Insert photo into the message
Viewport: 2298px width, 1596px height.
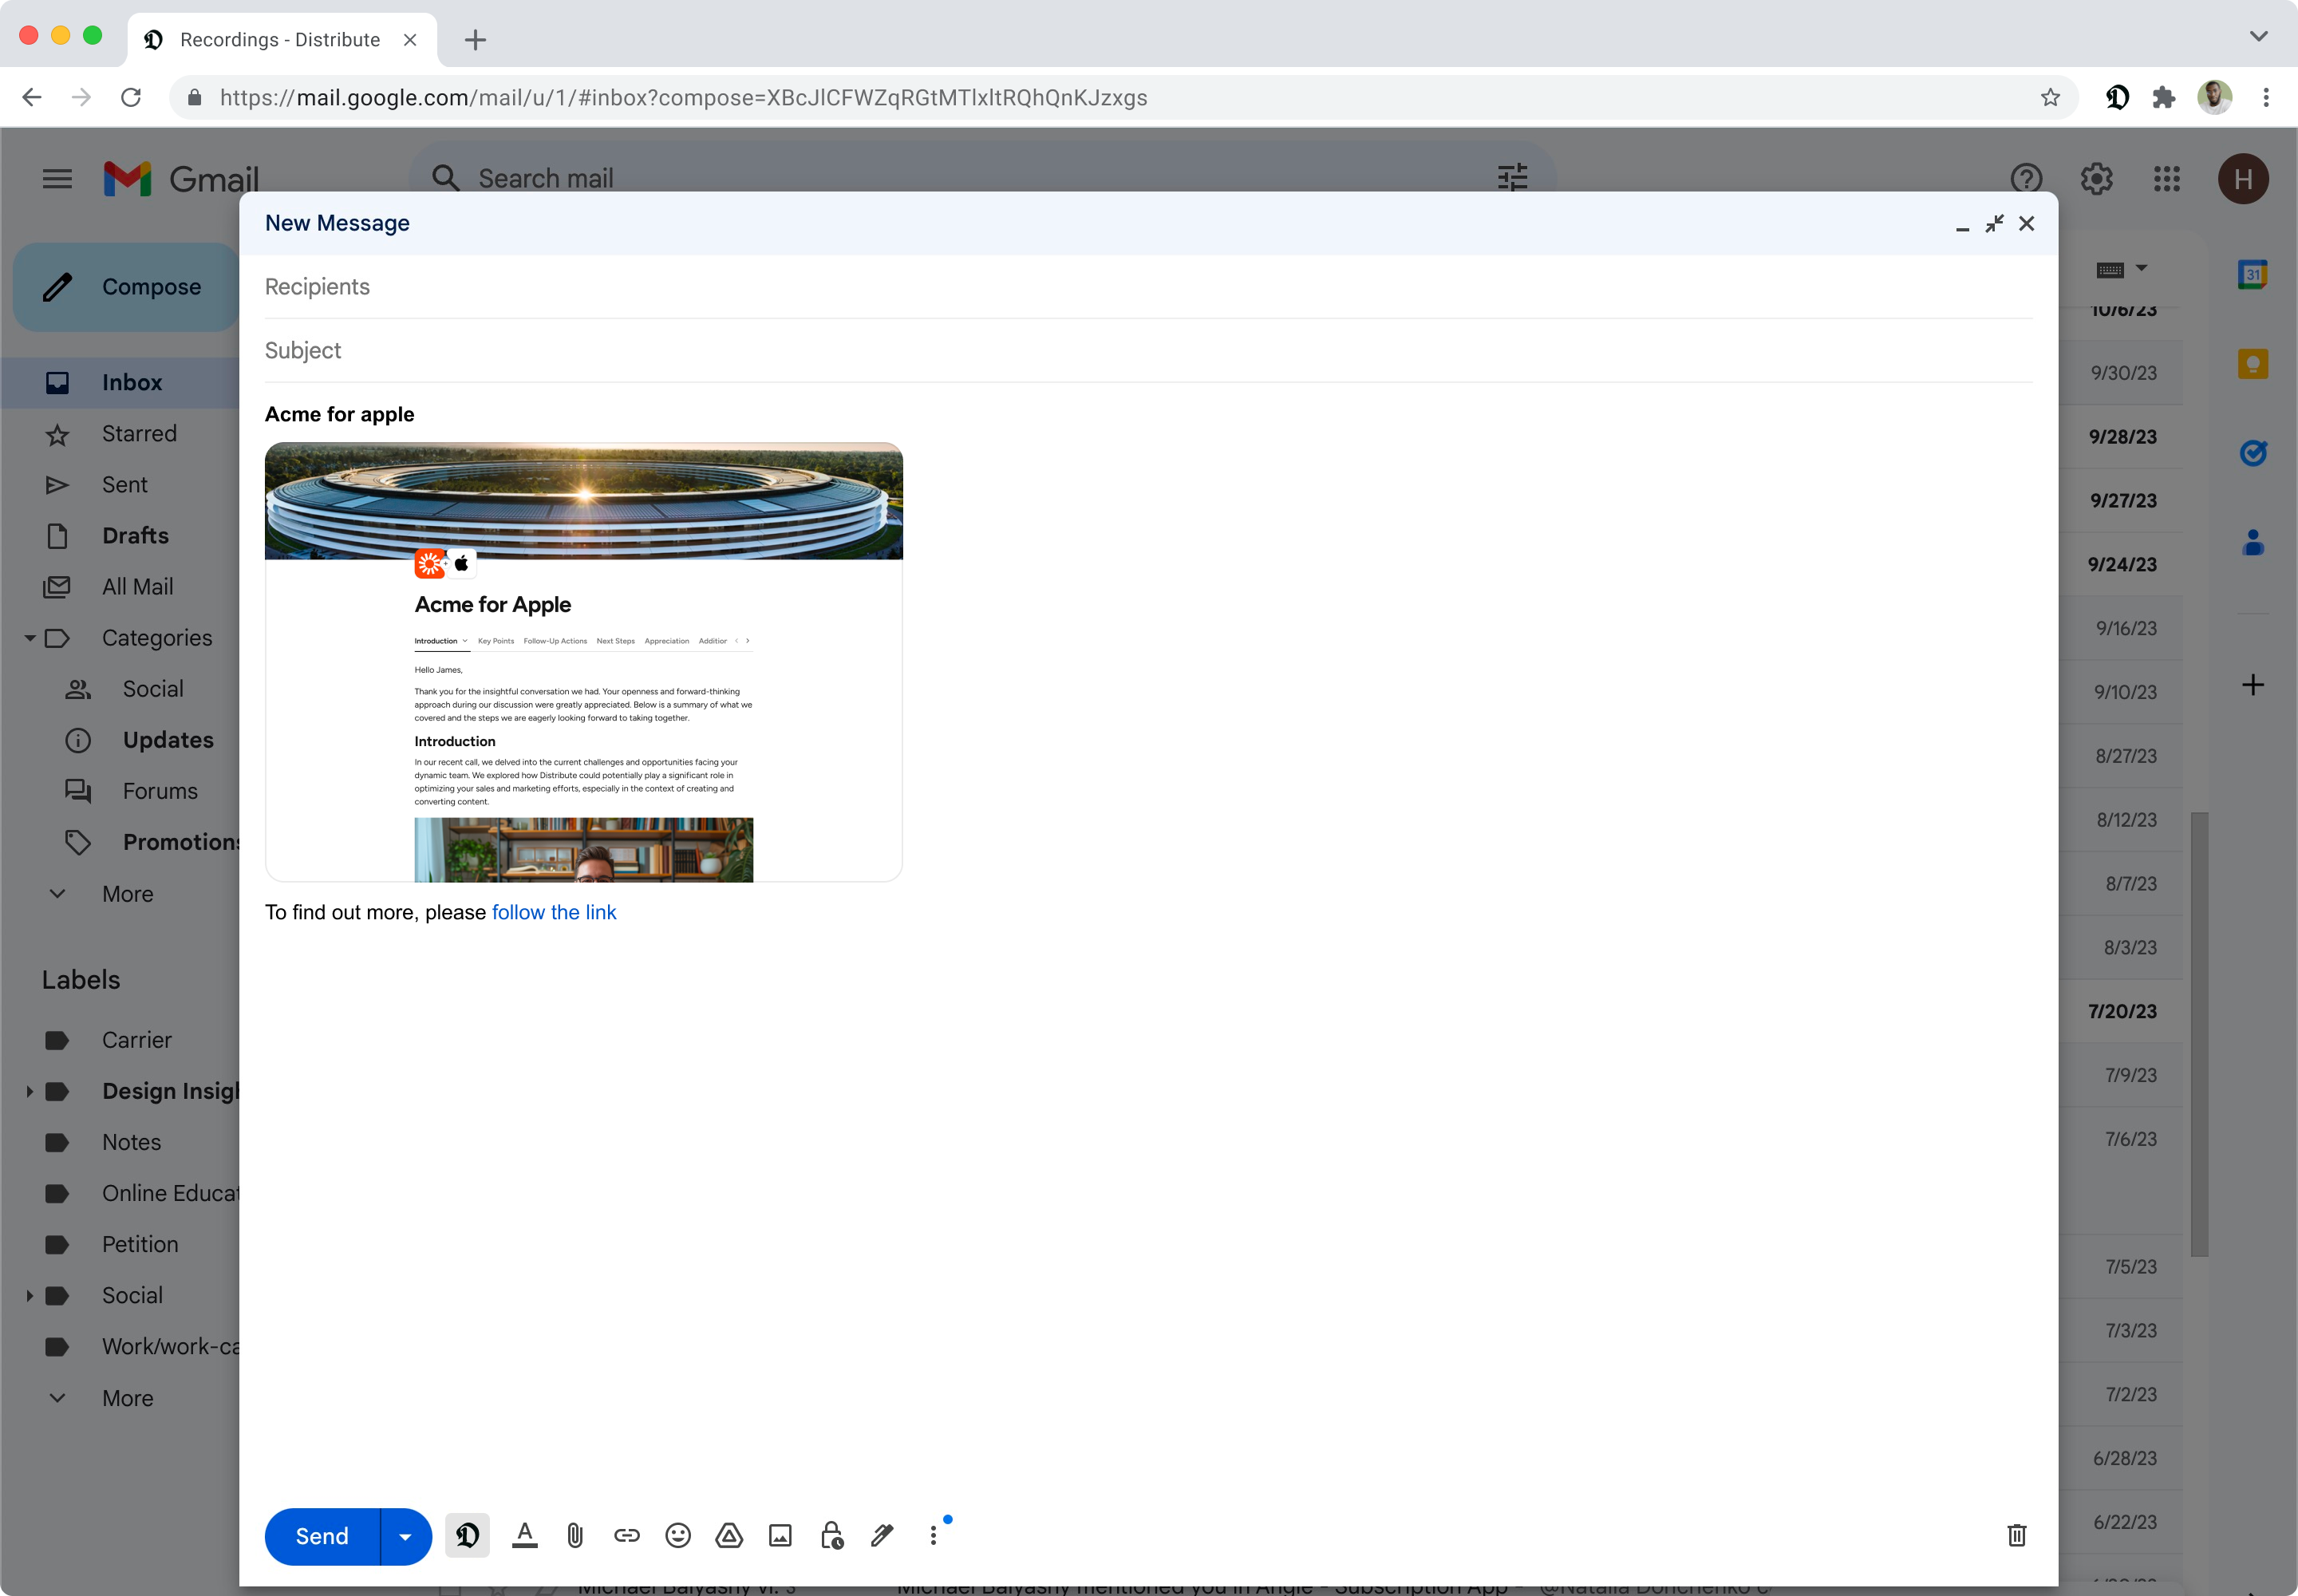780,1535
